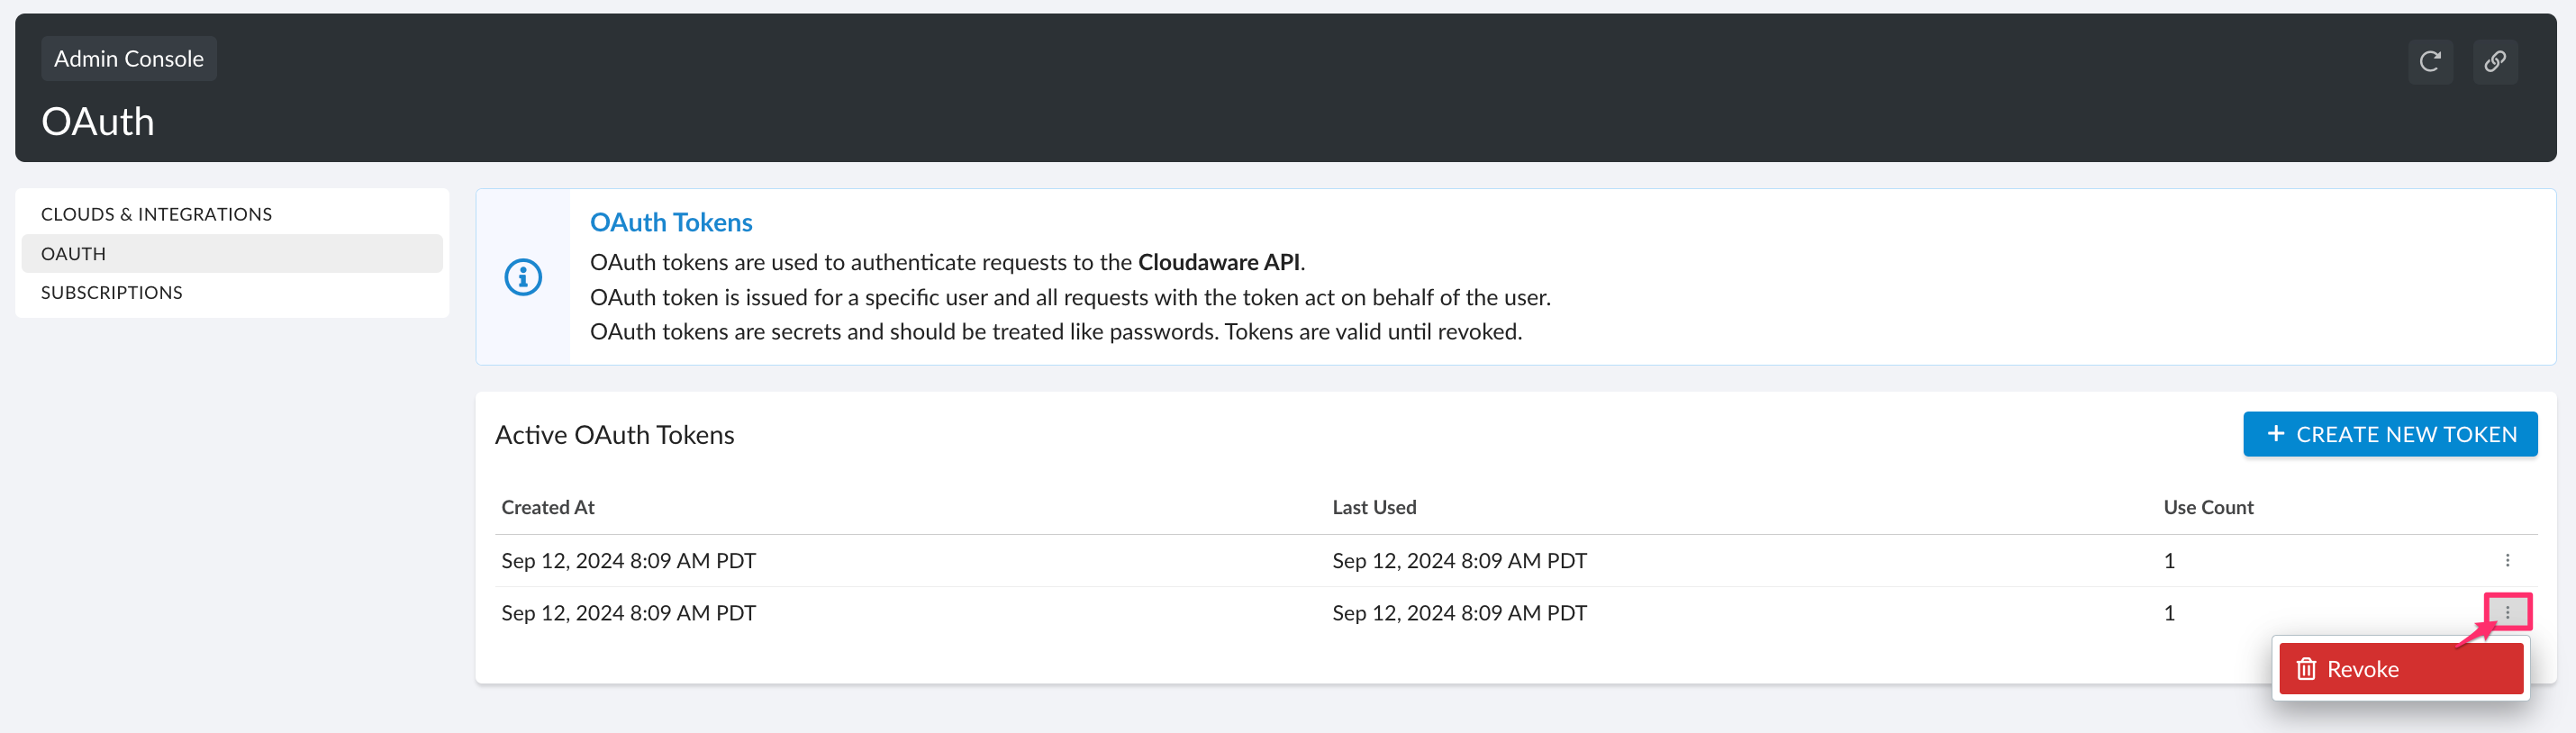The height and width of the screenshot is (733, 2576).
Task: Click the link icon at top right
Action: point(2496,61)
